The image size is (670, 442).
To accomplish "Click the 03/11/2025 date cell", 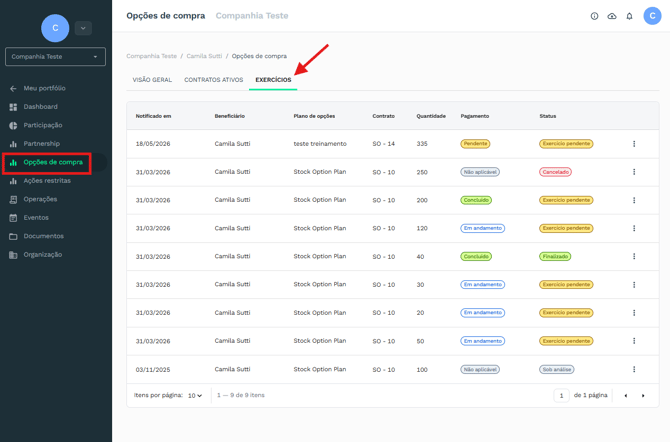I will (x=153, y=369).
